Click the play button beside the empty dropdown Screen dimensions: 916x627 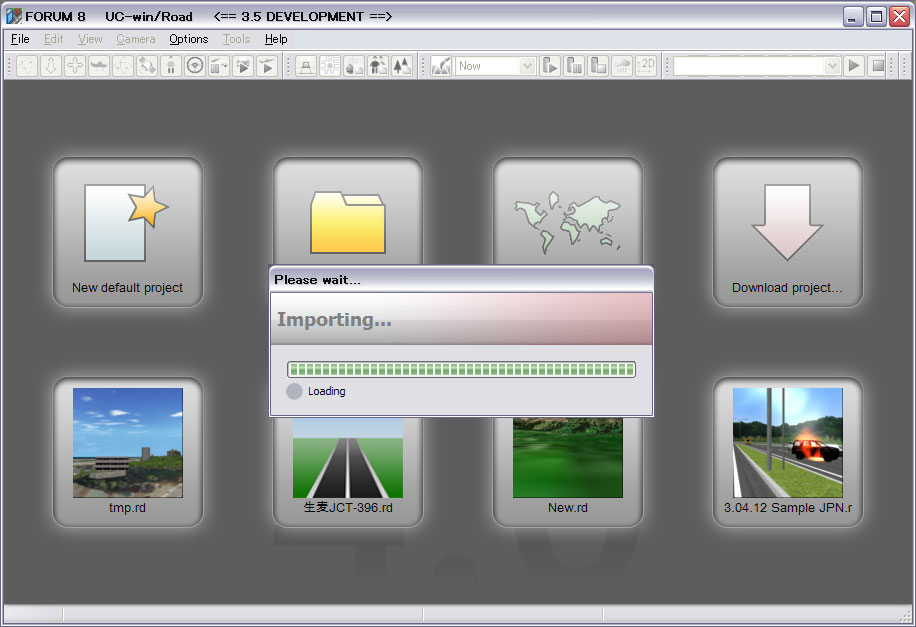coord(853,65)
